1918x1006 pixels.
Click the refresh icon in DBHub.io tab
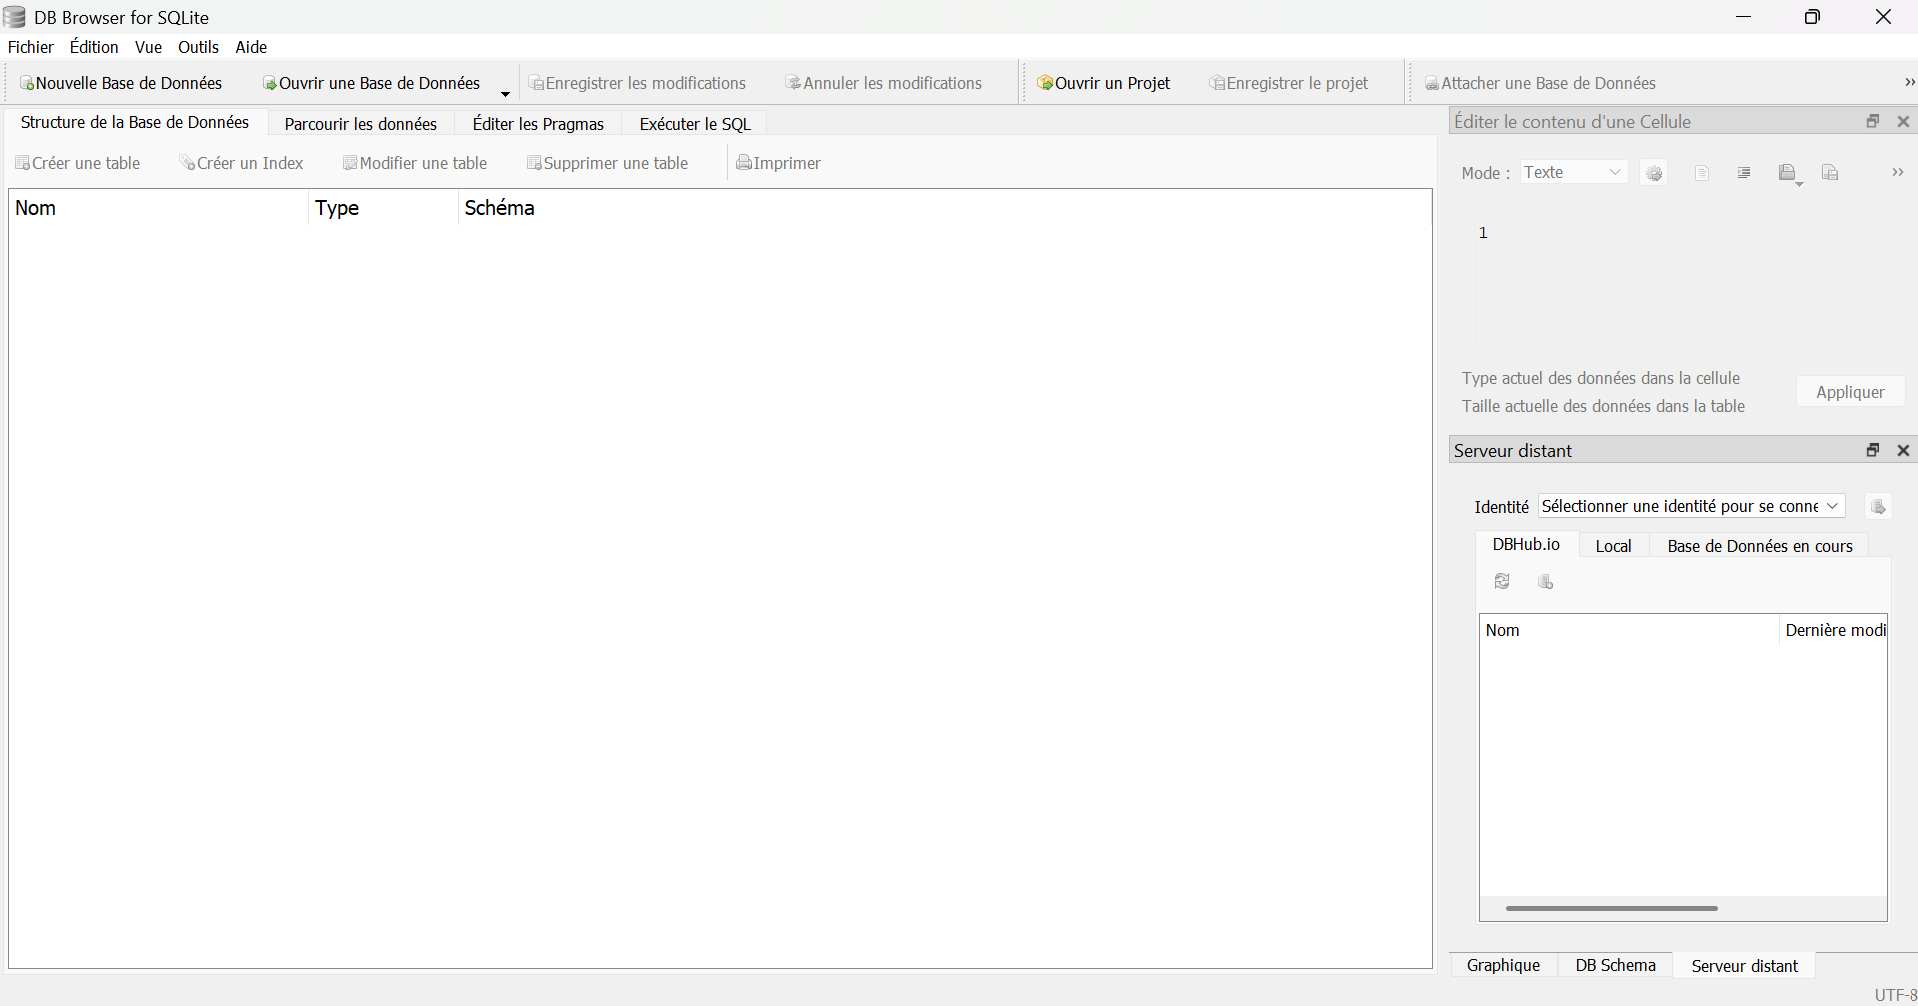point(1502,582)
